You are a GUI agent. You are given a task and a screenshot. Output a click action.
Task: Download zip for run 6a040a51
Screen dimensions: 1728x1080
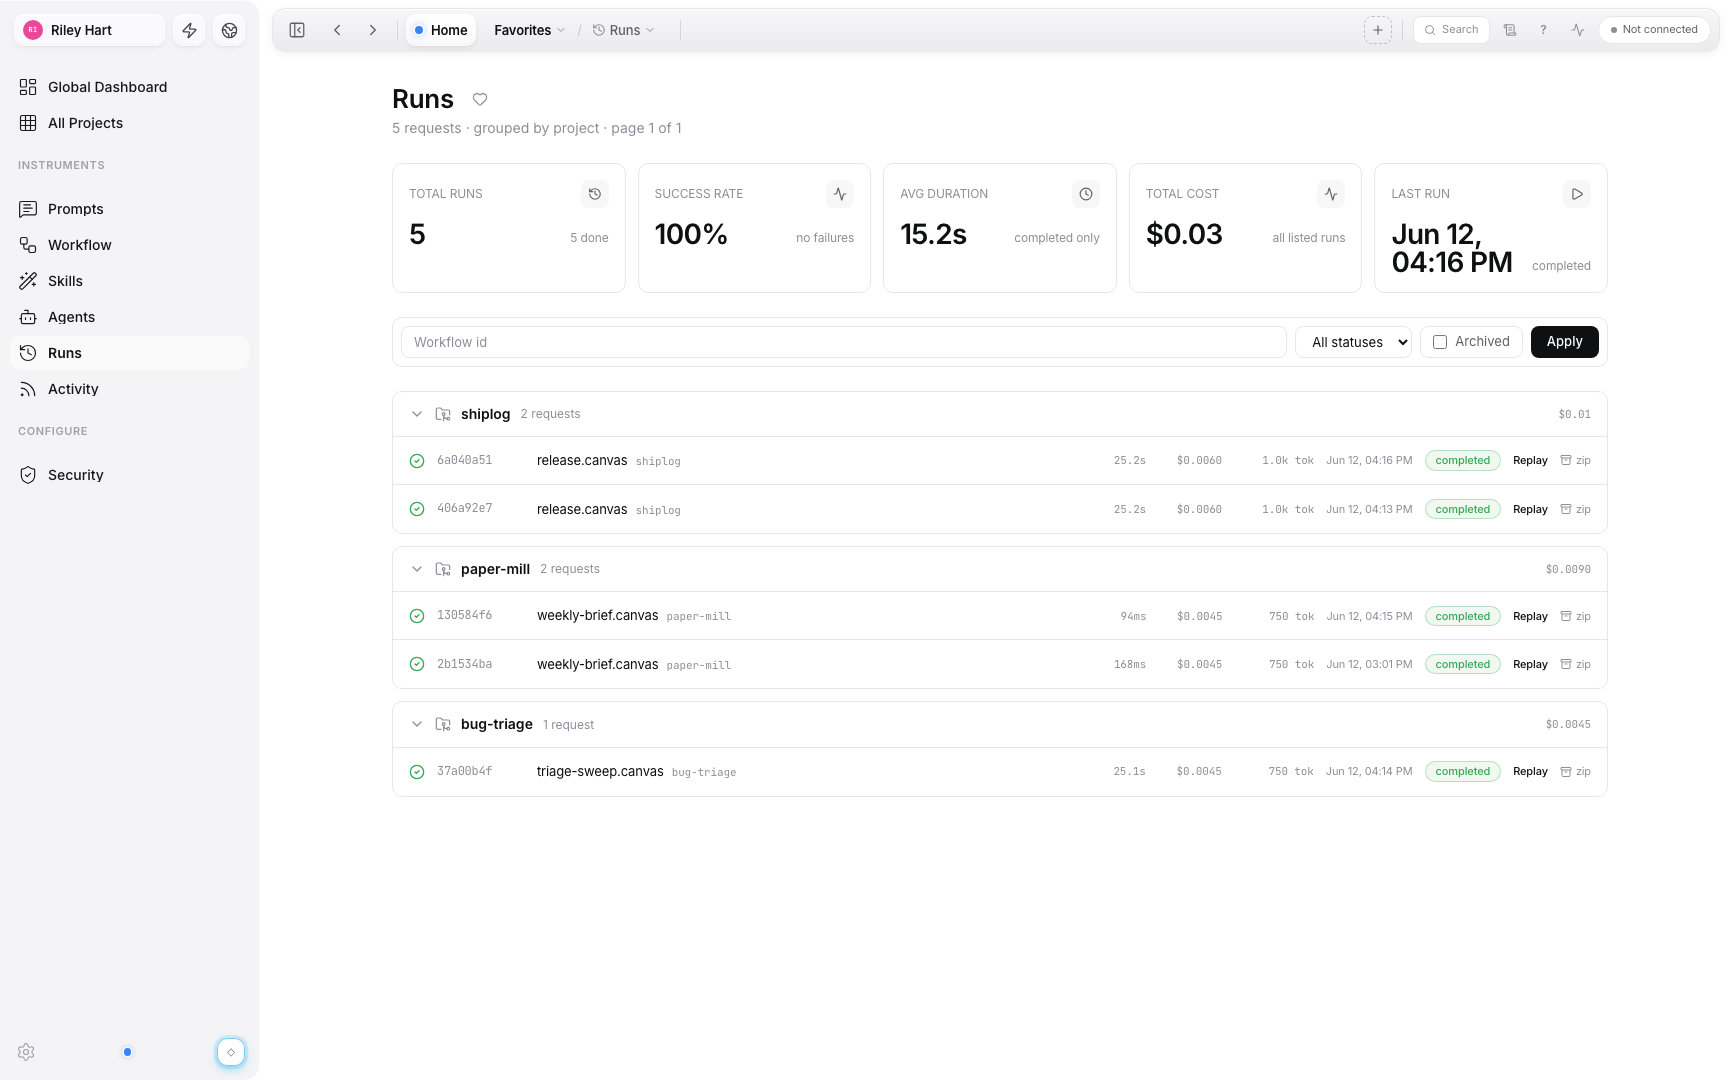1575,461
